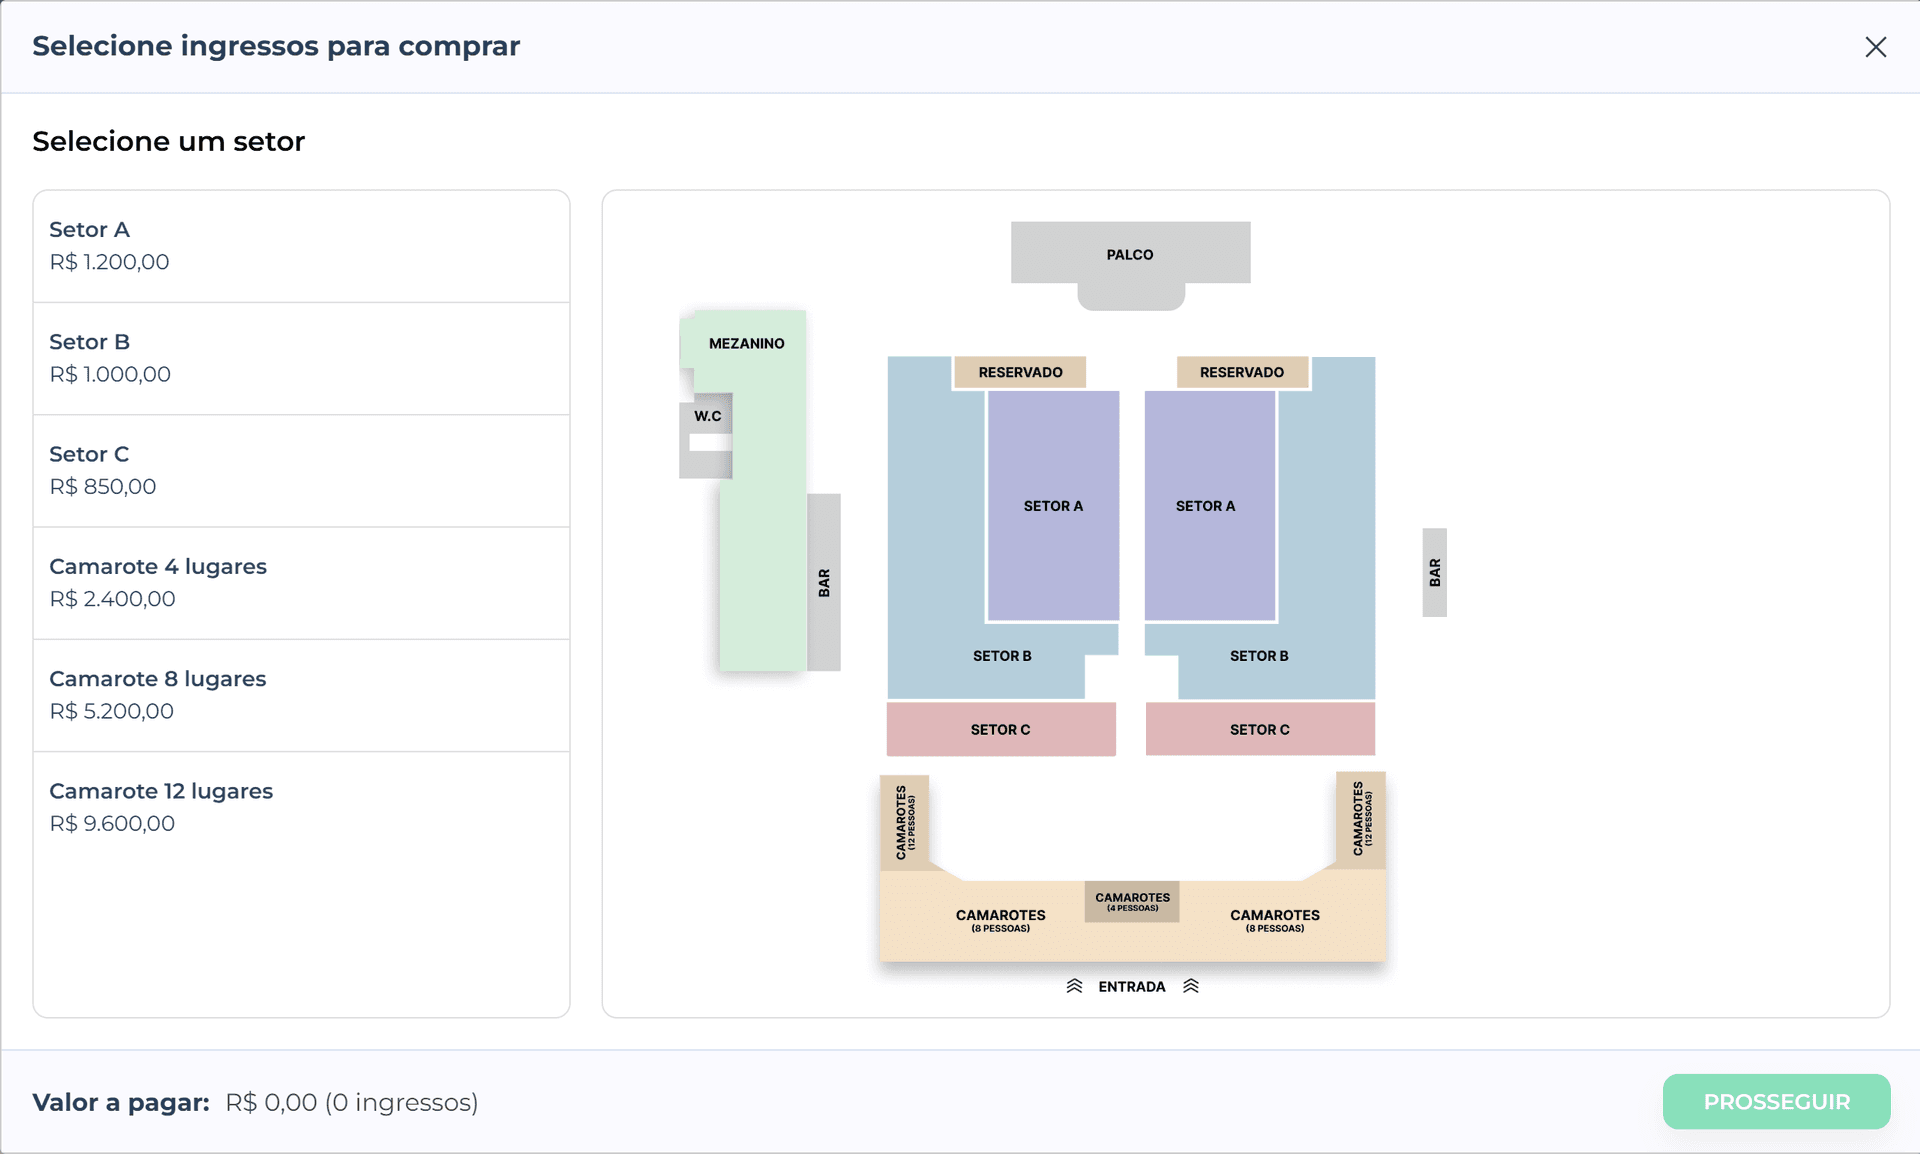Image resolution: width=1920 pixels, height=1154 pixels.
Task: Select Setor A for R$ 1.200,00
Action: [301, 246]
